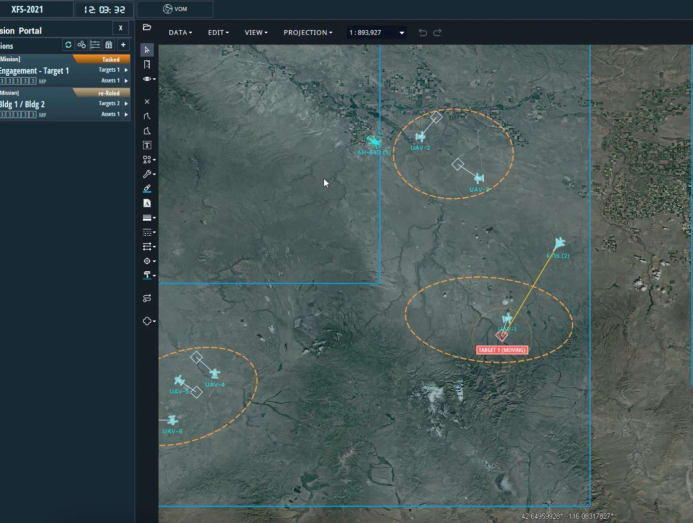The image size is (693, 523).
Task: Click the undo arrow icon
Action: point(423,32)
